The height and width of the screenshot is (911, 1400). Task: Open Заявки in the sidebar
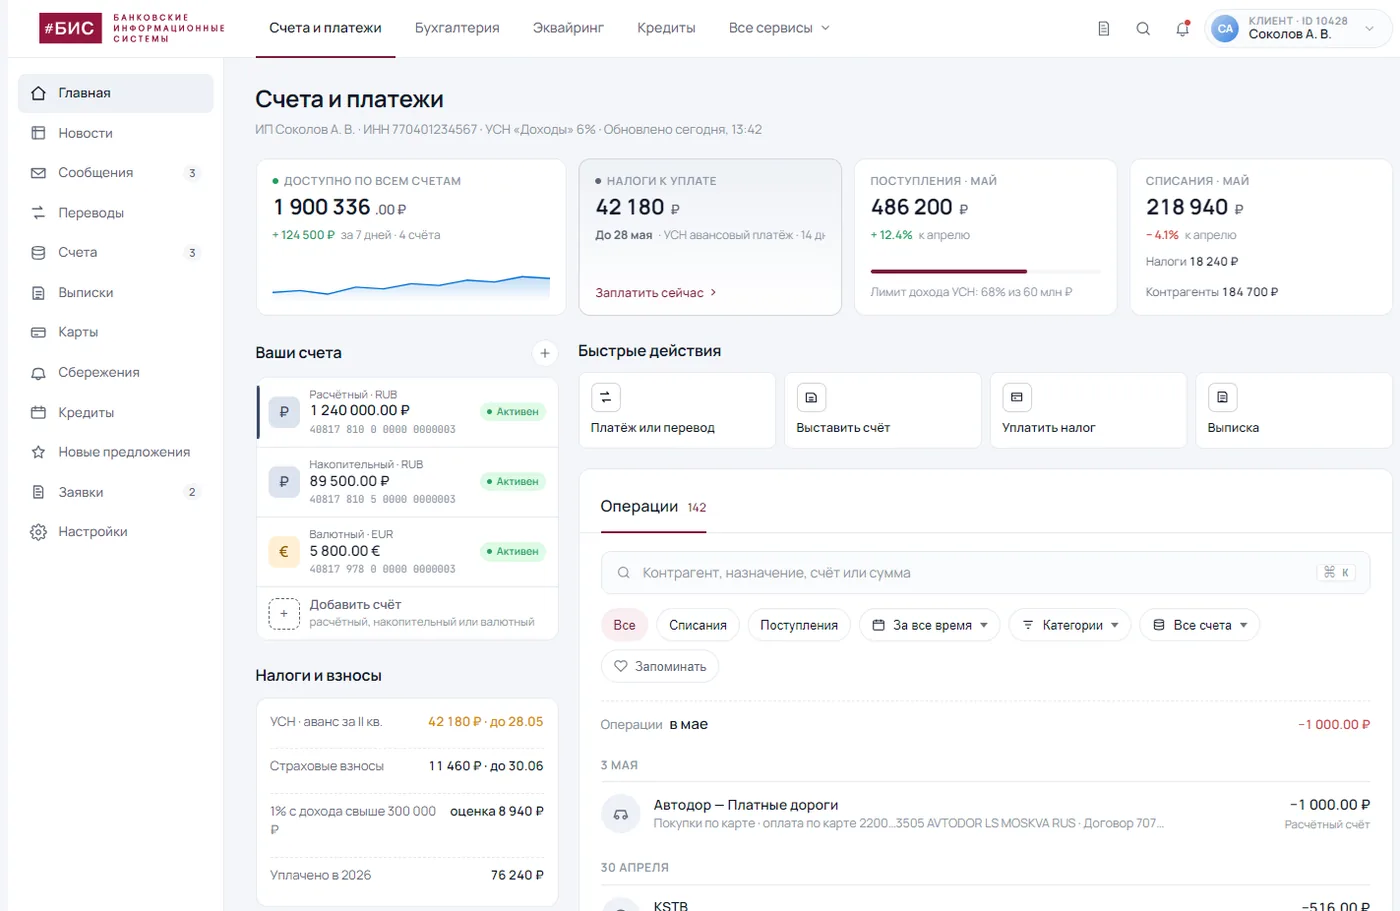116,492
